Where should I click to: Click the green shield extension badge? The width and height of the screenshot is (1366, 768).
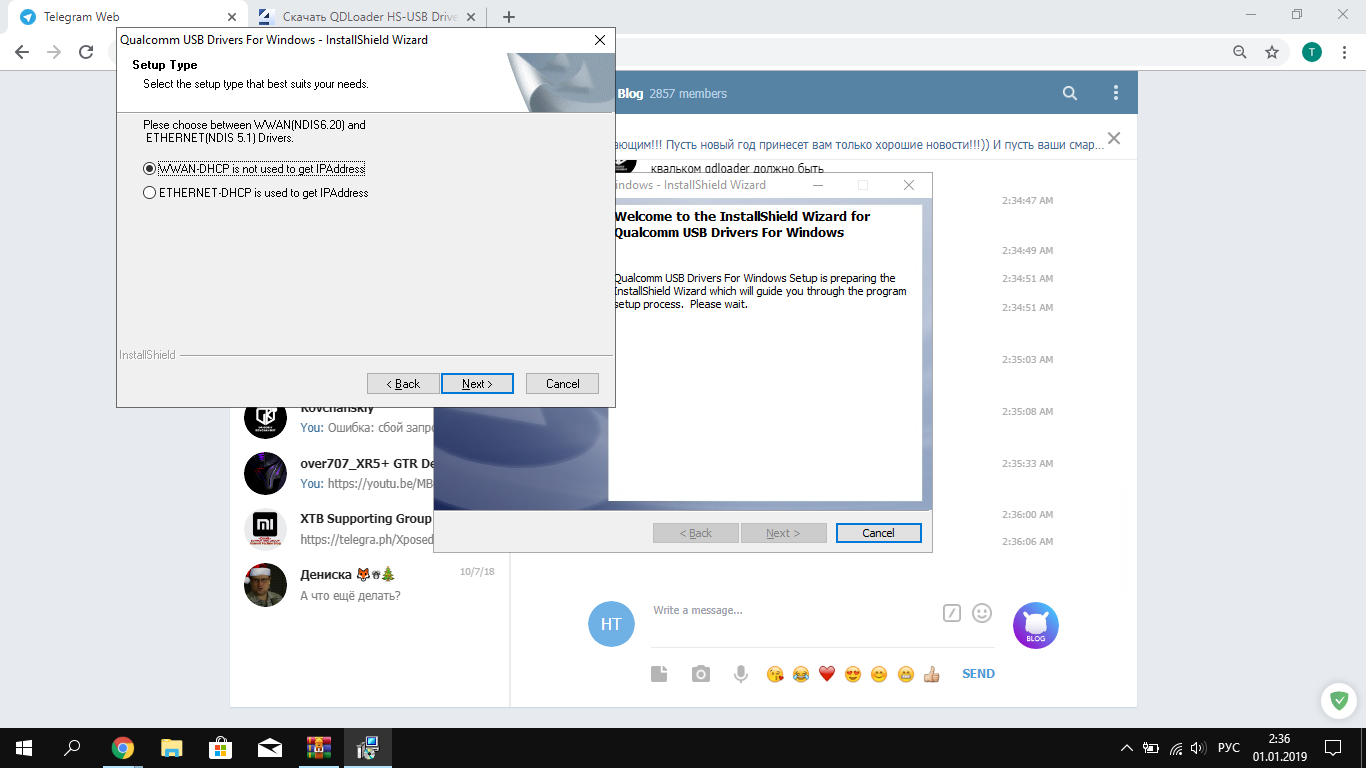tap(1338, 700)
